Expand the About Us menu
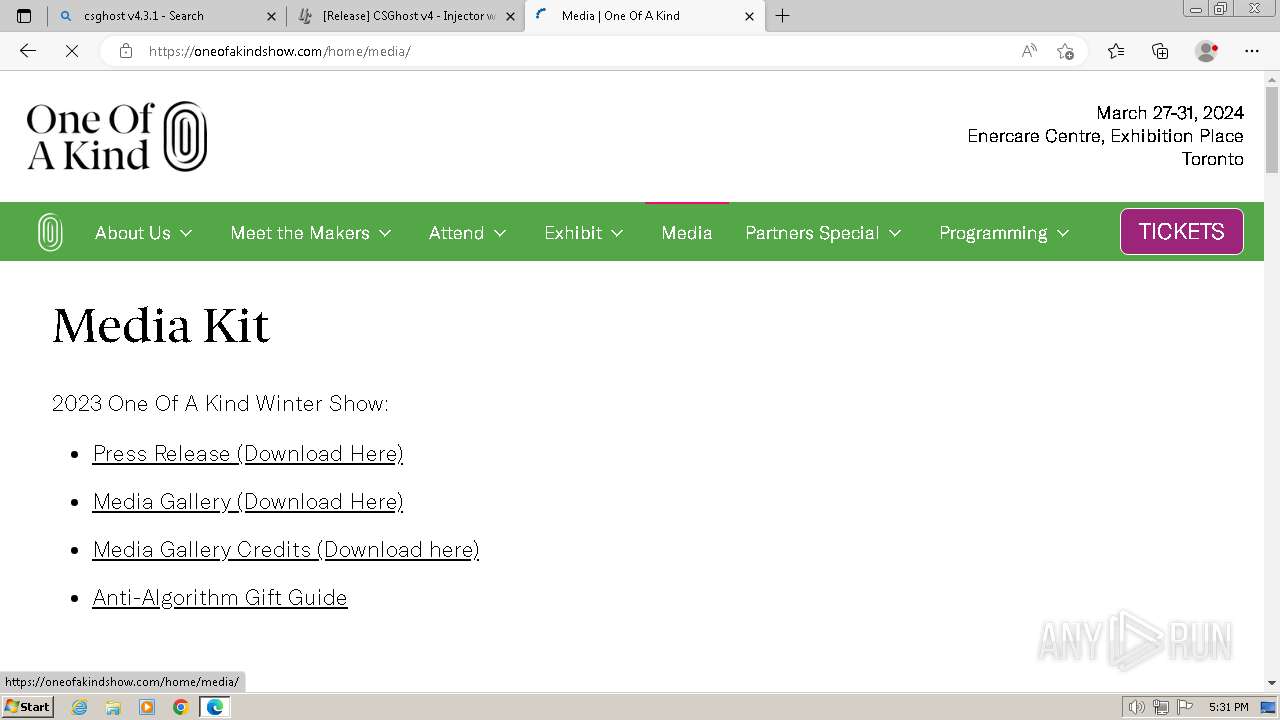Viewport: 1280px width, 720px height. pos(144,232)
